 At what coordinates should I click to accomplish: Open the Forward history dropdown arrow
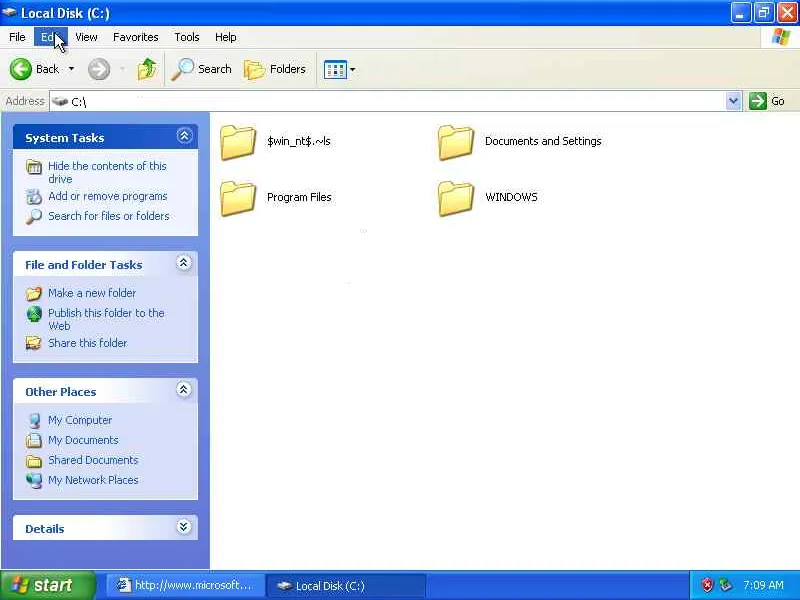[122, 68]
